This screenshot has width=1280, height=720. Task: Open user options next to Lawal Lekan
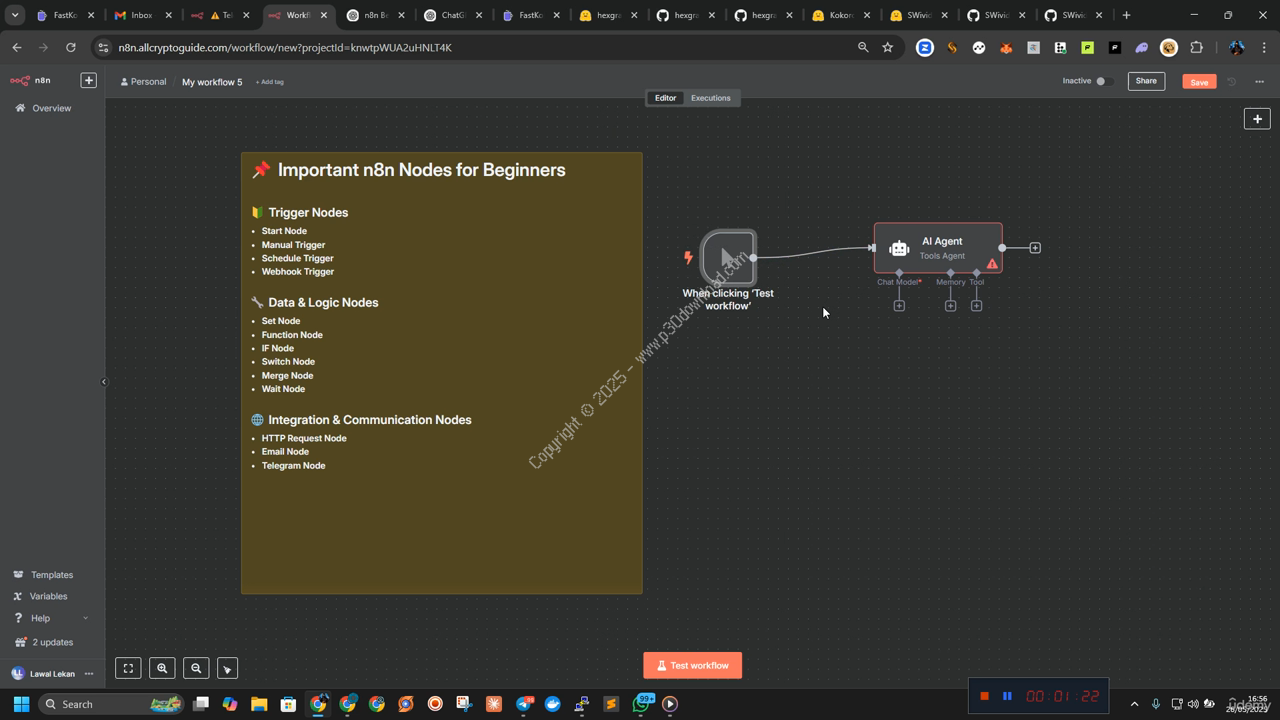[89, 674]
